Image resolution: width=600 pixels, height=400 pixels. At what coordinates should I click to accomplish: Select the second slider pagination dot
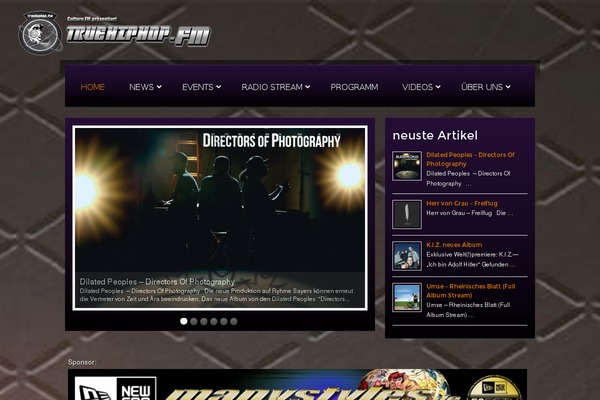tap(194, 321)
